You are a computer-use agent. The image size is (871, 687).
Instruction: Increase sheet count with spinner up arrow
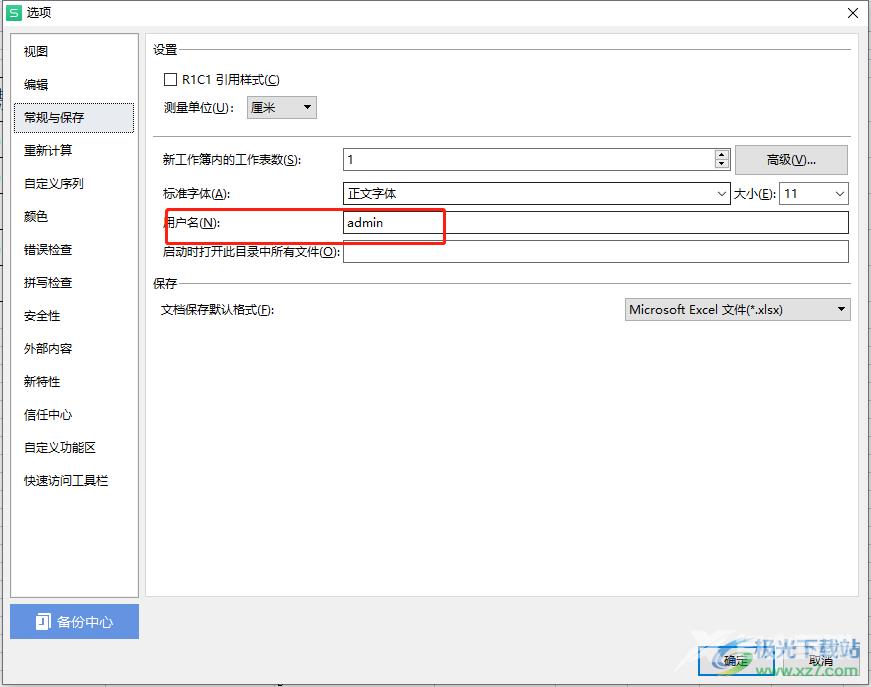coord(722,155)
